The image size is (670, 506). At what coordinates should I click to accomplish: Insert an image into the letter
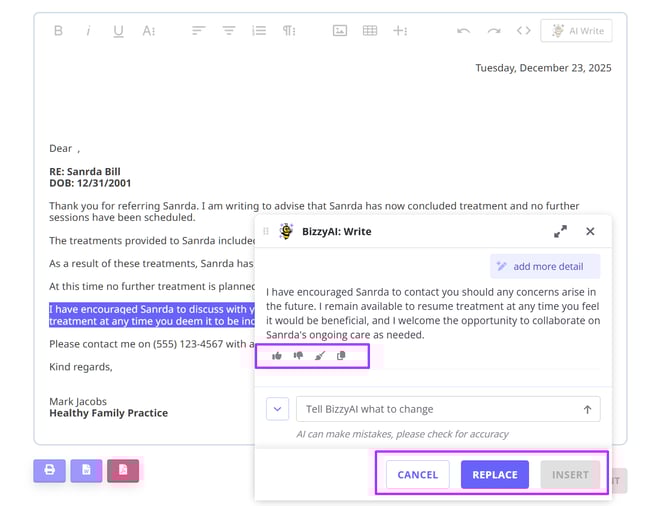(x=340, y=31)
